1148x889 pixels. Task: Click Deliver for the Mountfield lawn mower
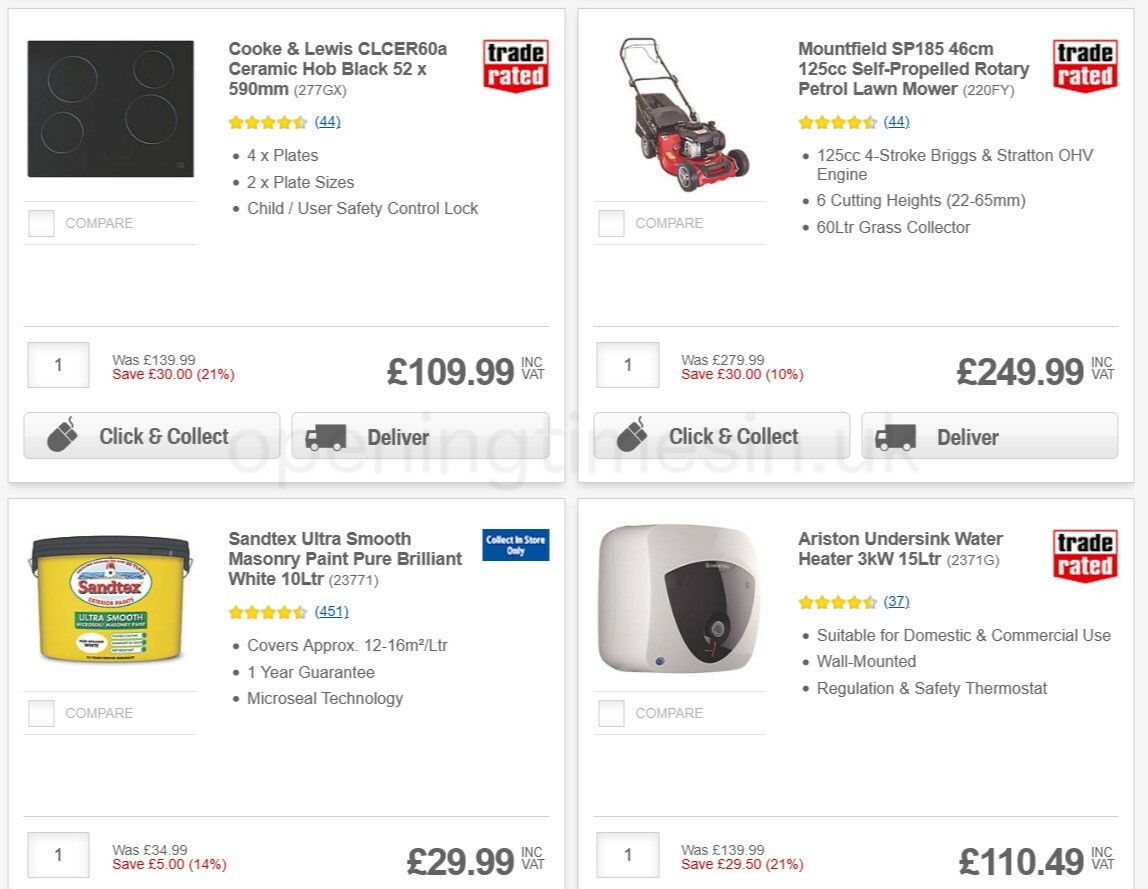(x=988, y=435)
